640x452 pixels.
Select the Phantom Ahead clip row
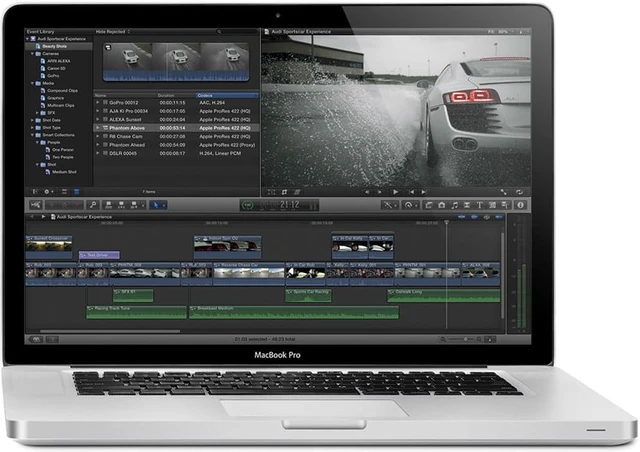point(176,145)
